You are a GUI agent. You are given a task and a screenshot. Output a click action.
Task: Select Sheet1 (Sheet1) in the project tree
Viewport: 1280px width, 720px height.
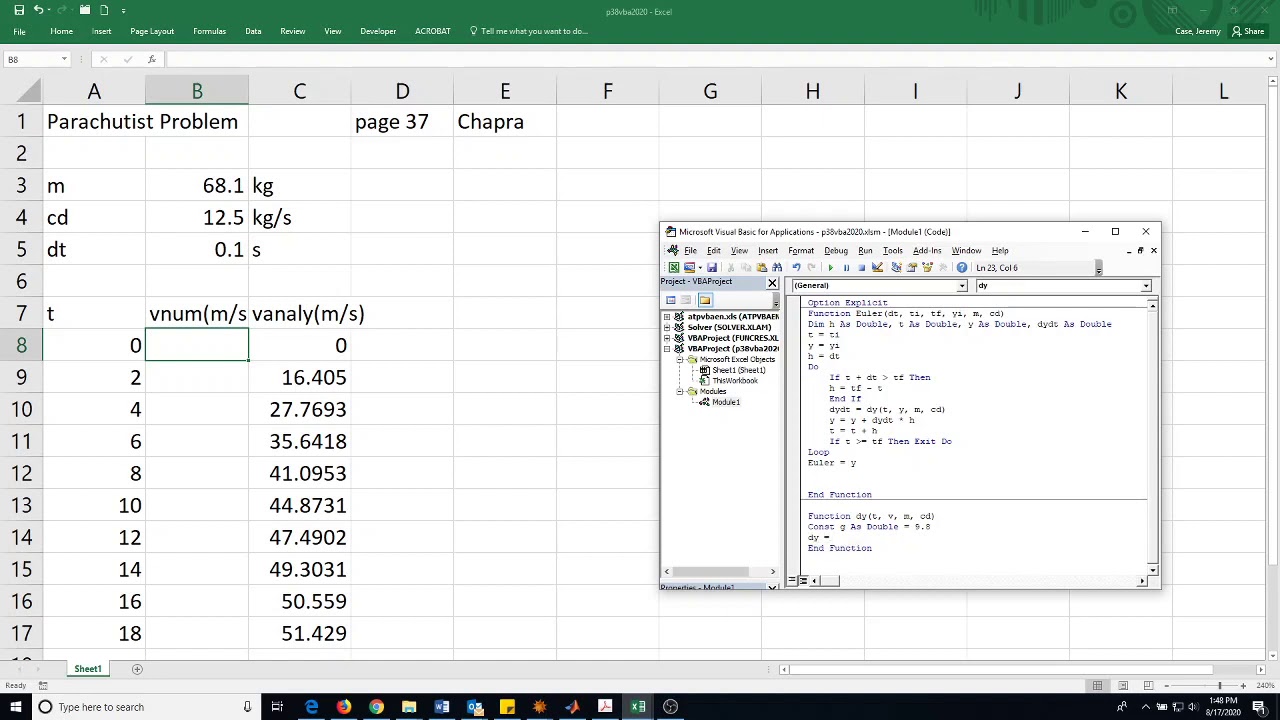click(739, 371)
